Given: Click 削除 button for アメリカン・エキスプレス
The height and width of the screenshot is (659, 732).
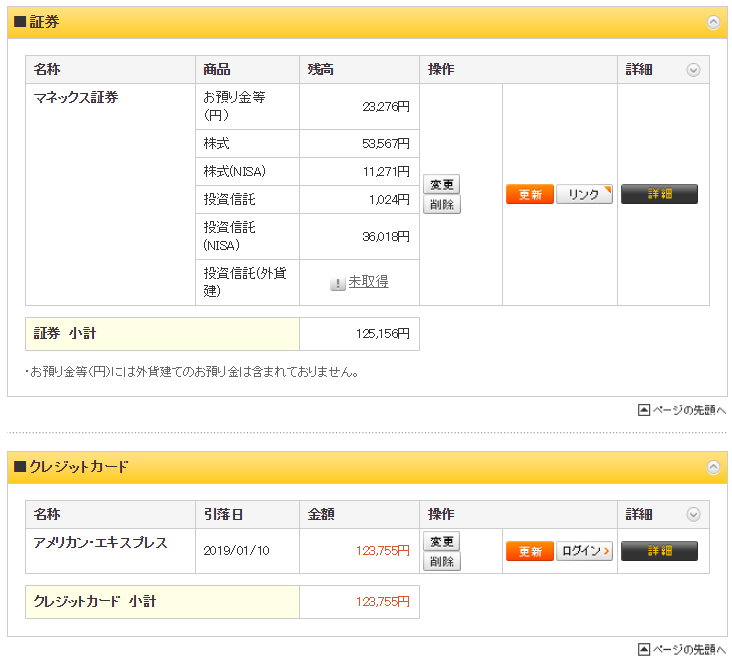Looking at the screenshot, I should pos(442,561).
